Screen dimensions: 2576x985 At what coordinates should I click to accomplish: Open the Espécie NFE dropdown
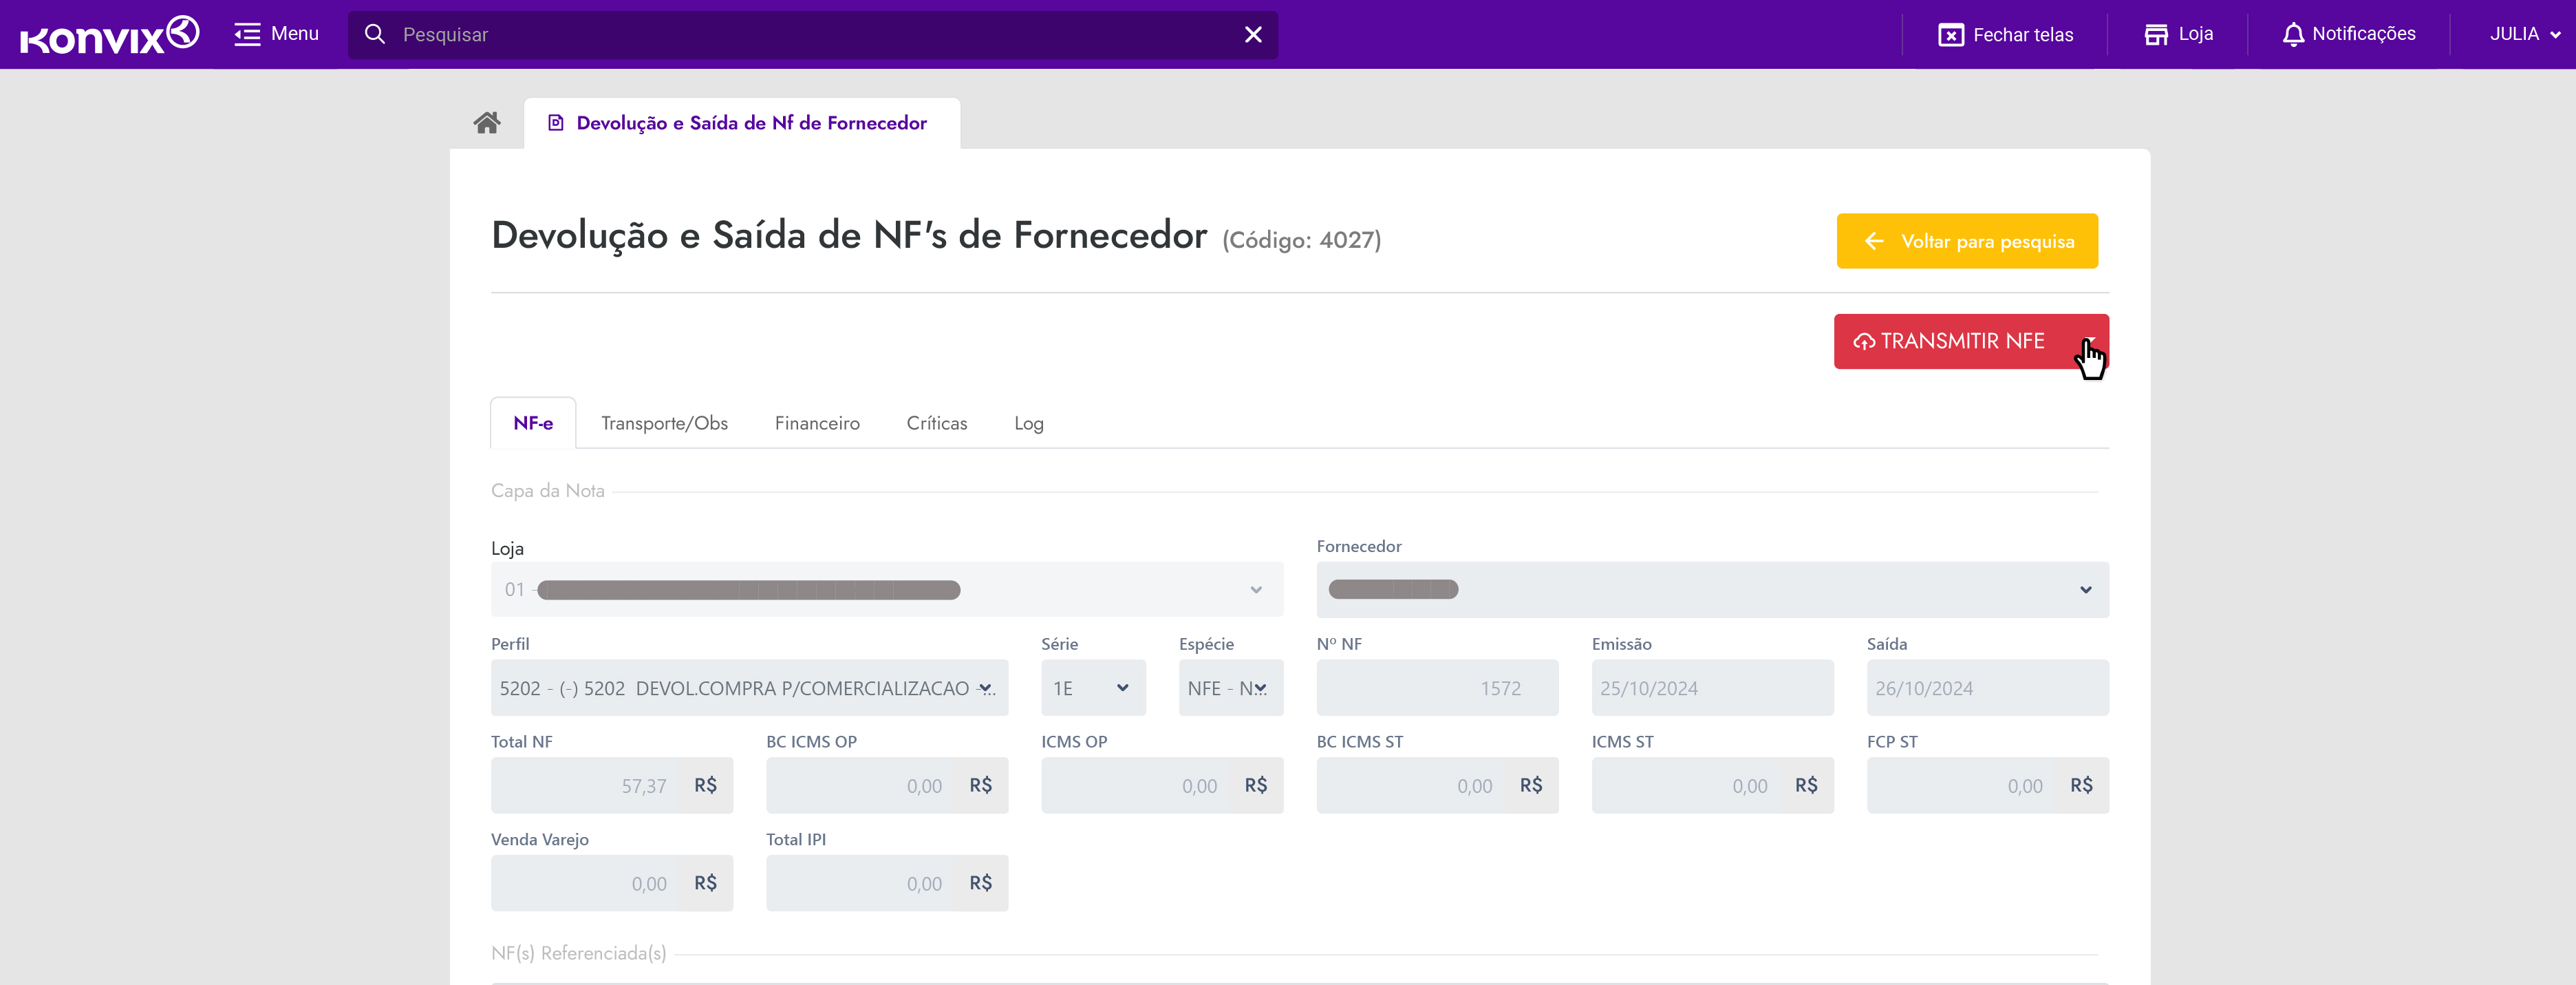tap(1230, 688)
